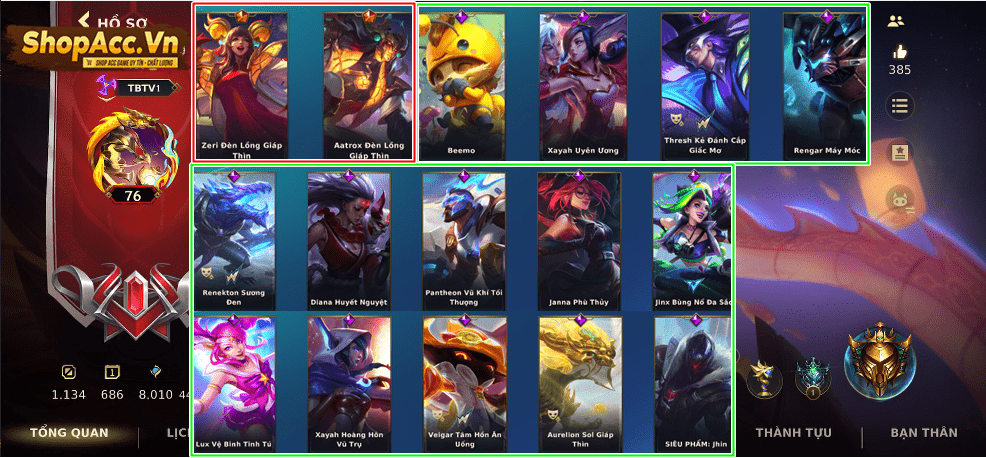Select the Beemo skin card
The image size is (986, 458).
coord(462,85)
